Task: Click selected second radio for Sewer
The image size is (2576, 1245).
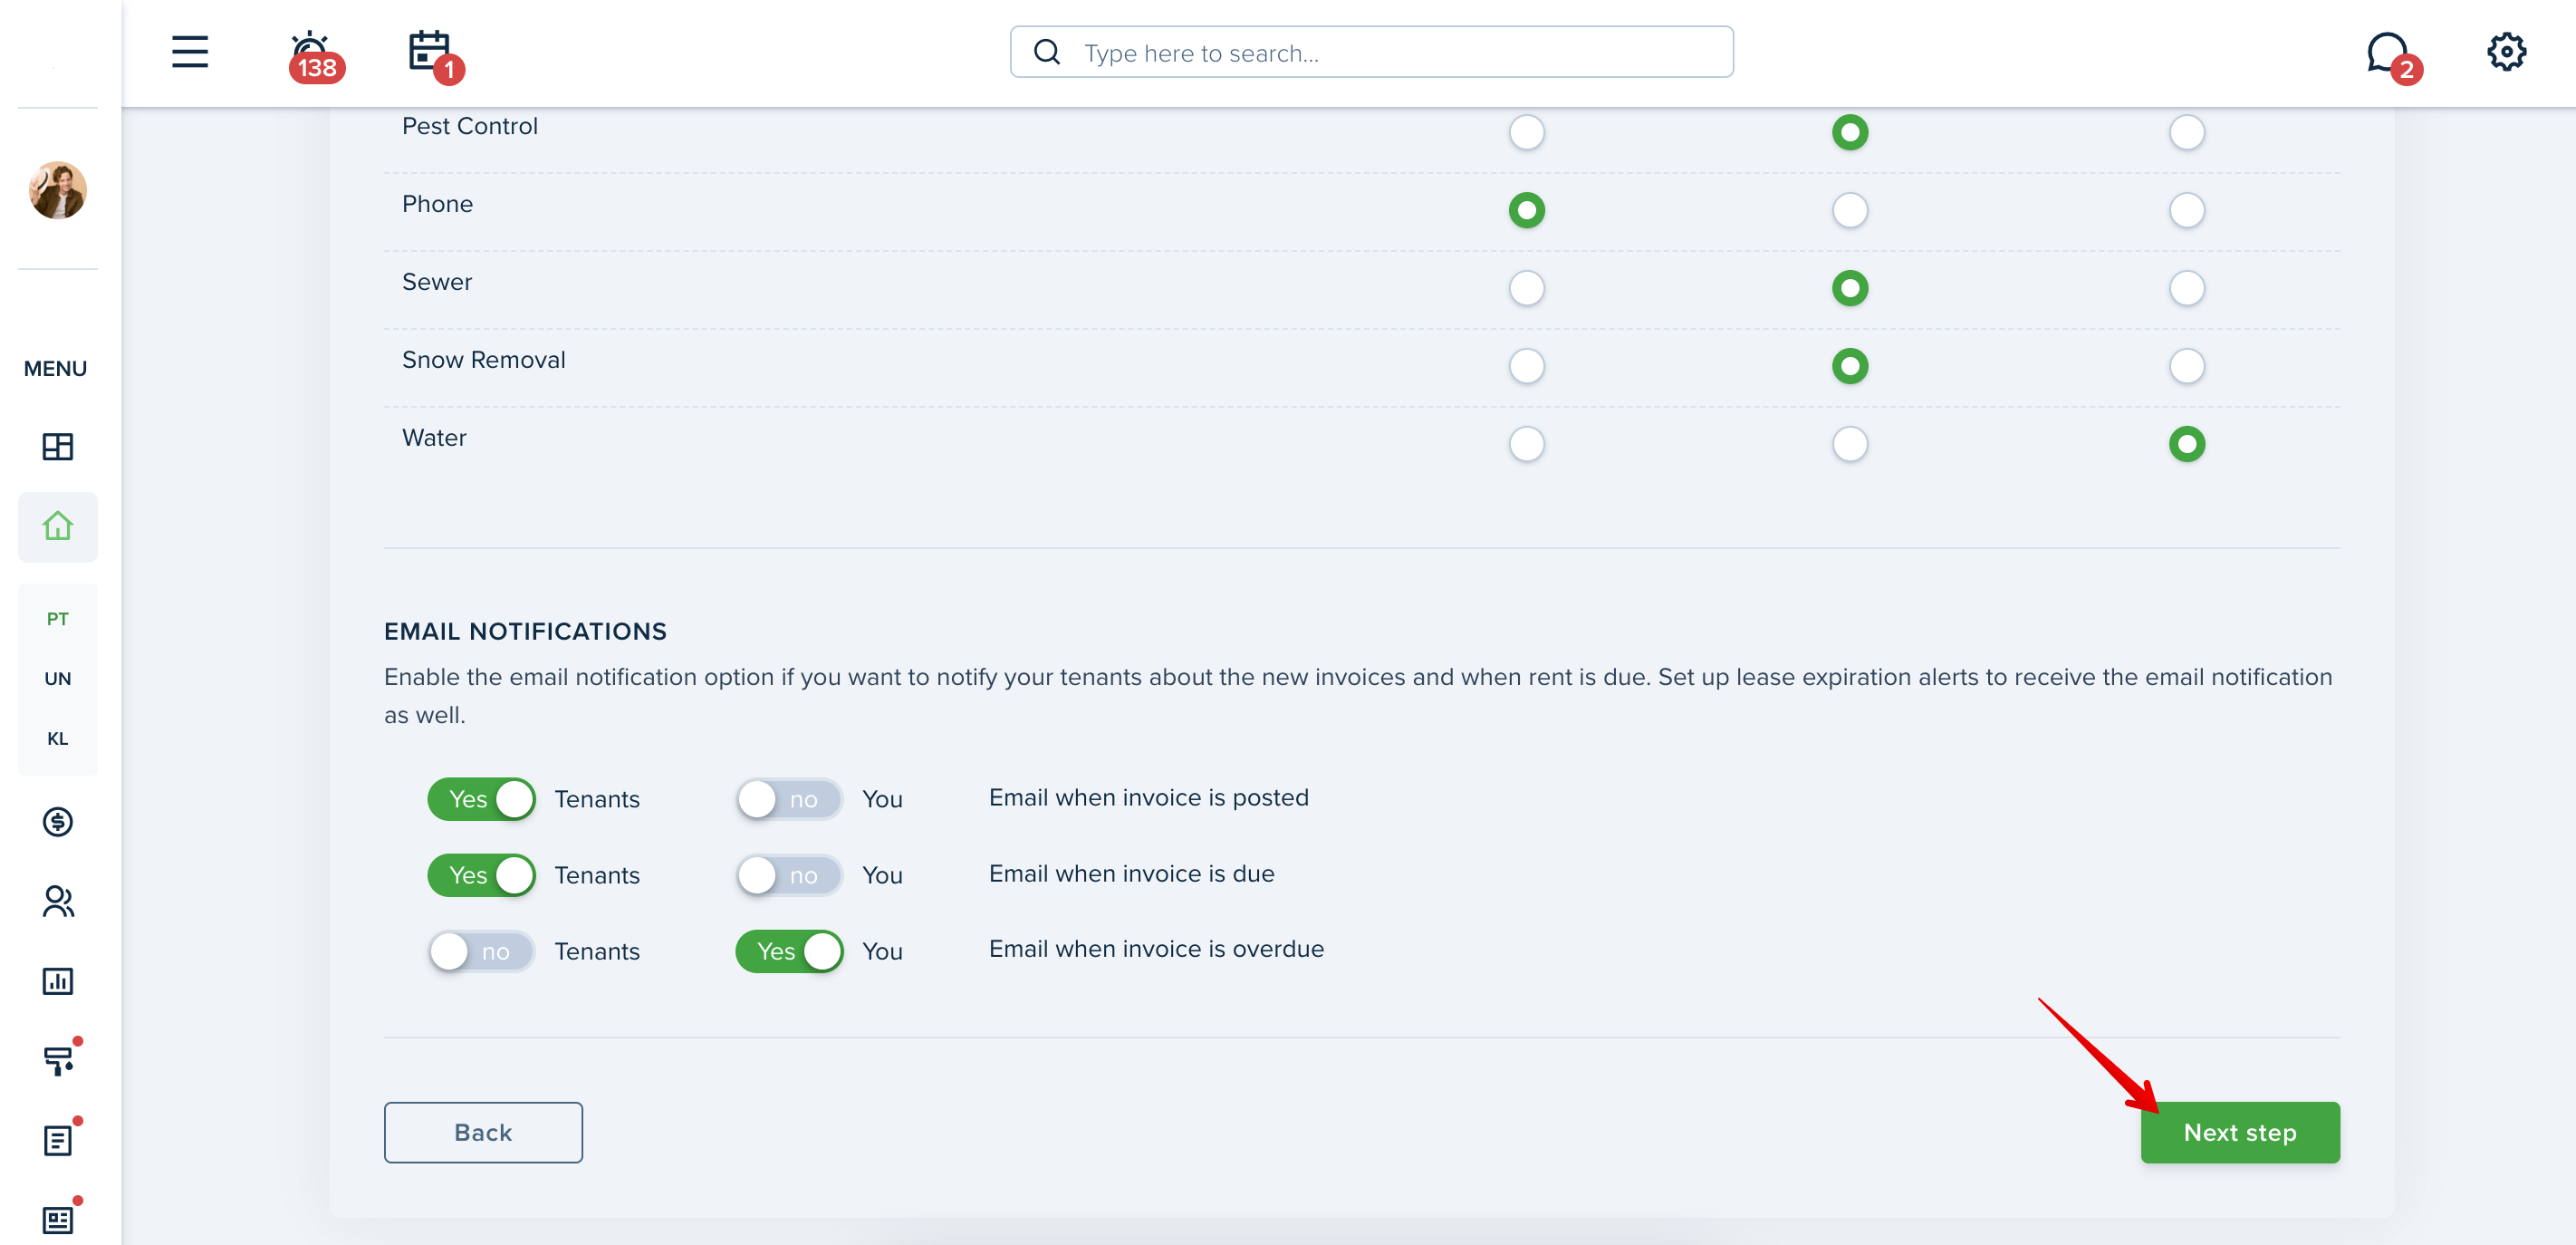Action: click(x=1850, y=288)
